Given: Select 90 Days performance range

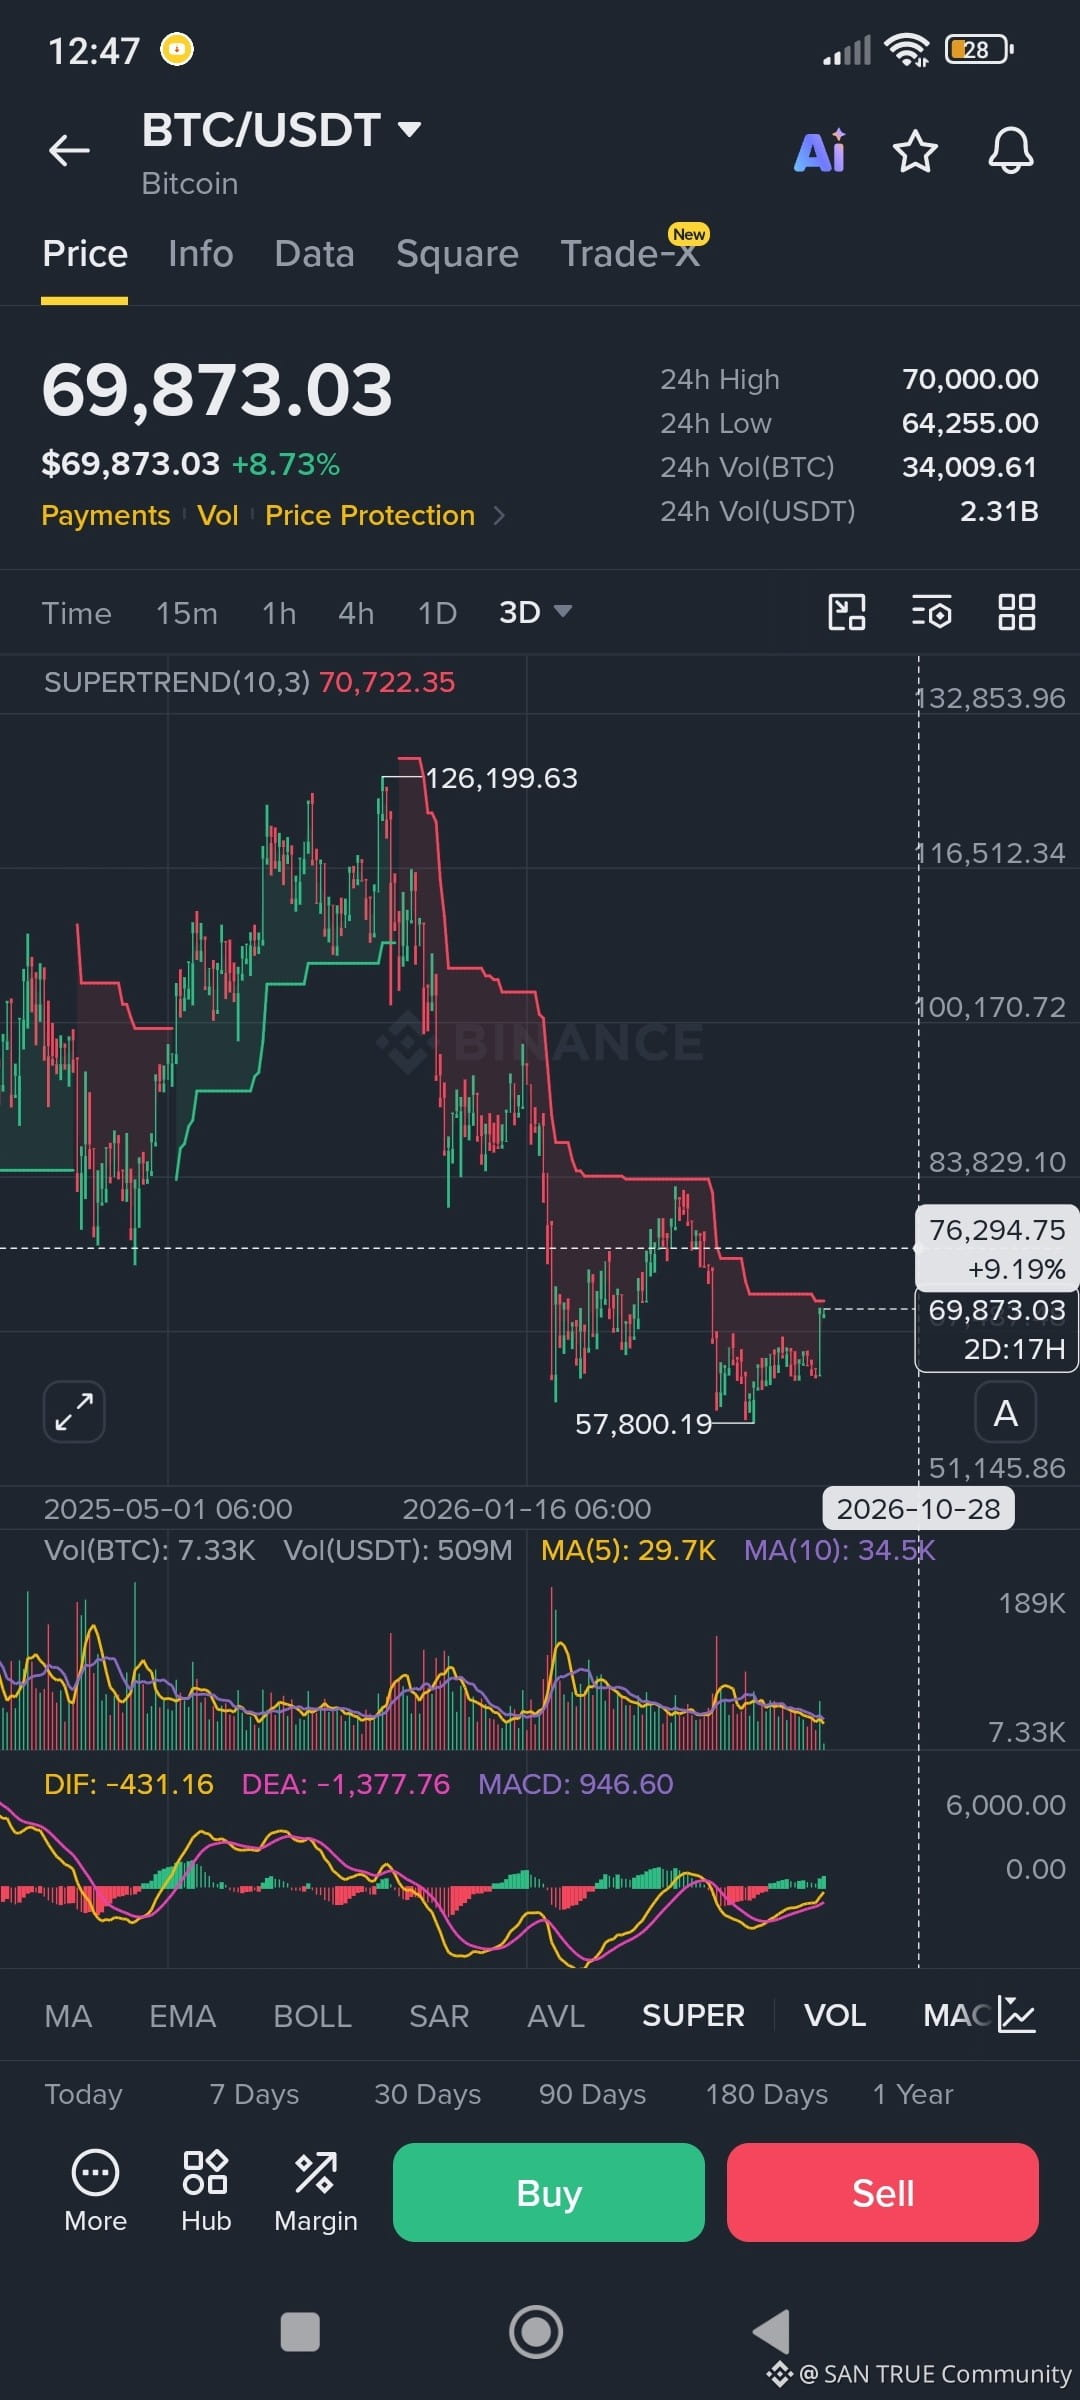Looking at the screenshot, I should pyautogui.click(x=592, y=2094).
